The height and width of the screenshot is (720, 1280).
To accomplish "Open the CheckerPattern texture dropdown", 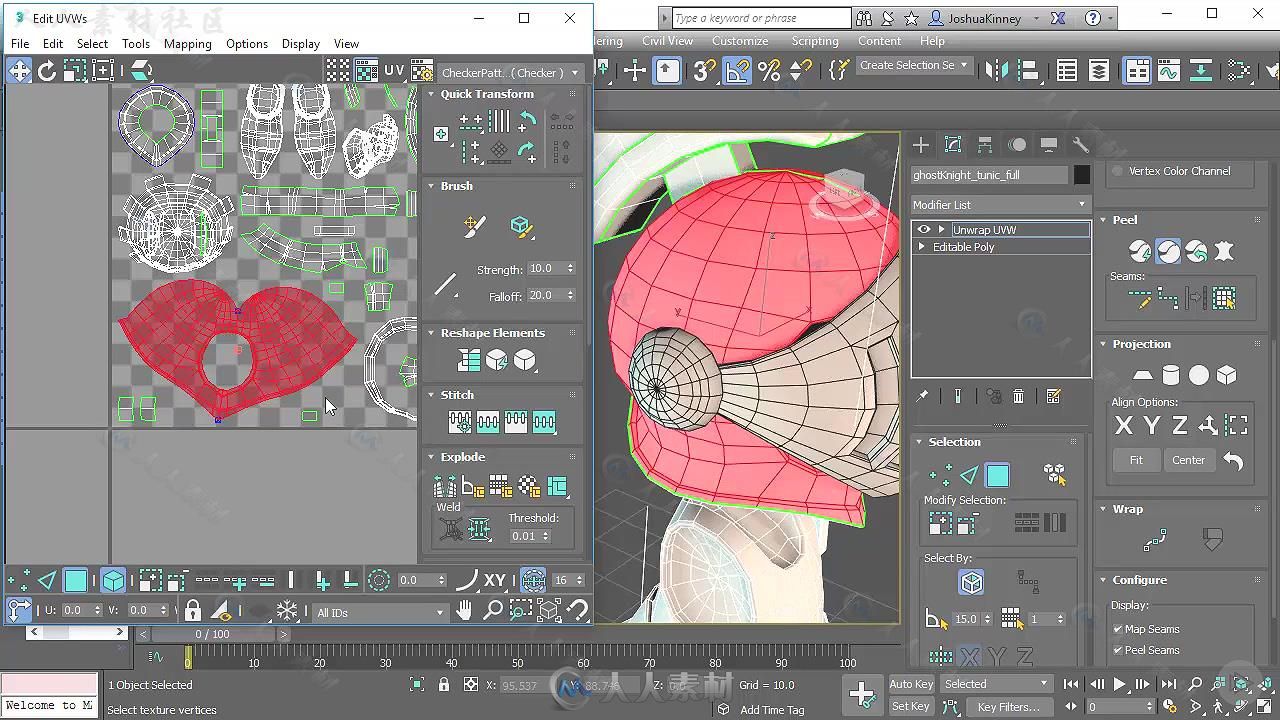I will [x=510, y=73].
